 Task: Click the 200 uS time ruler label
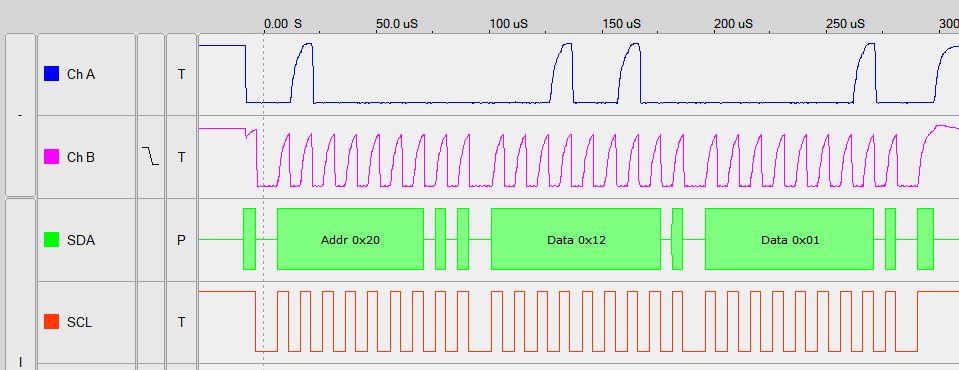pos(733,24)
